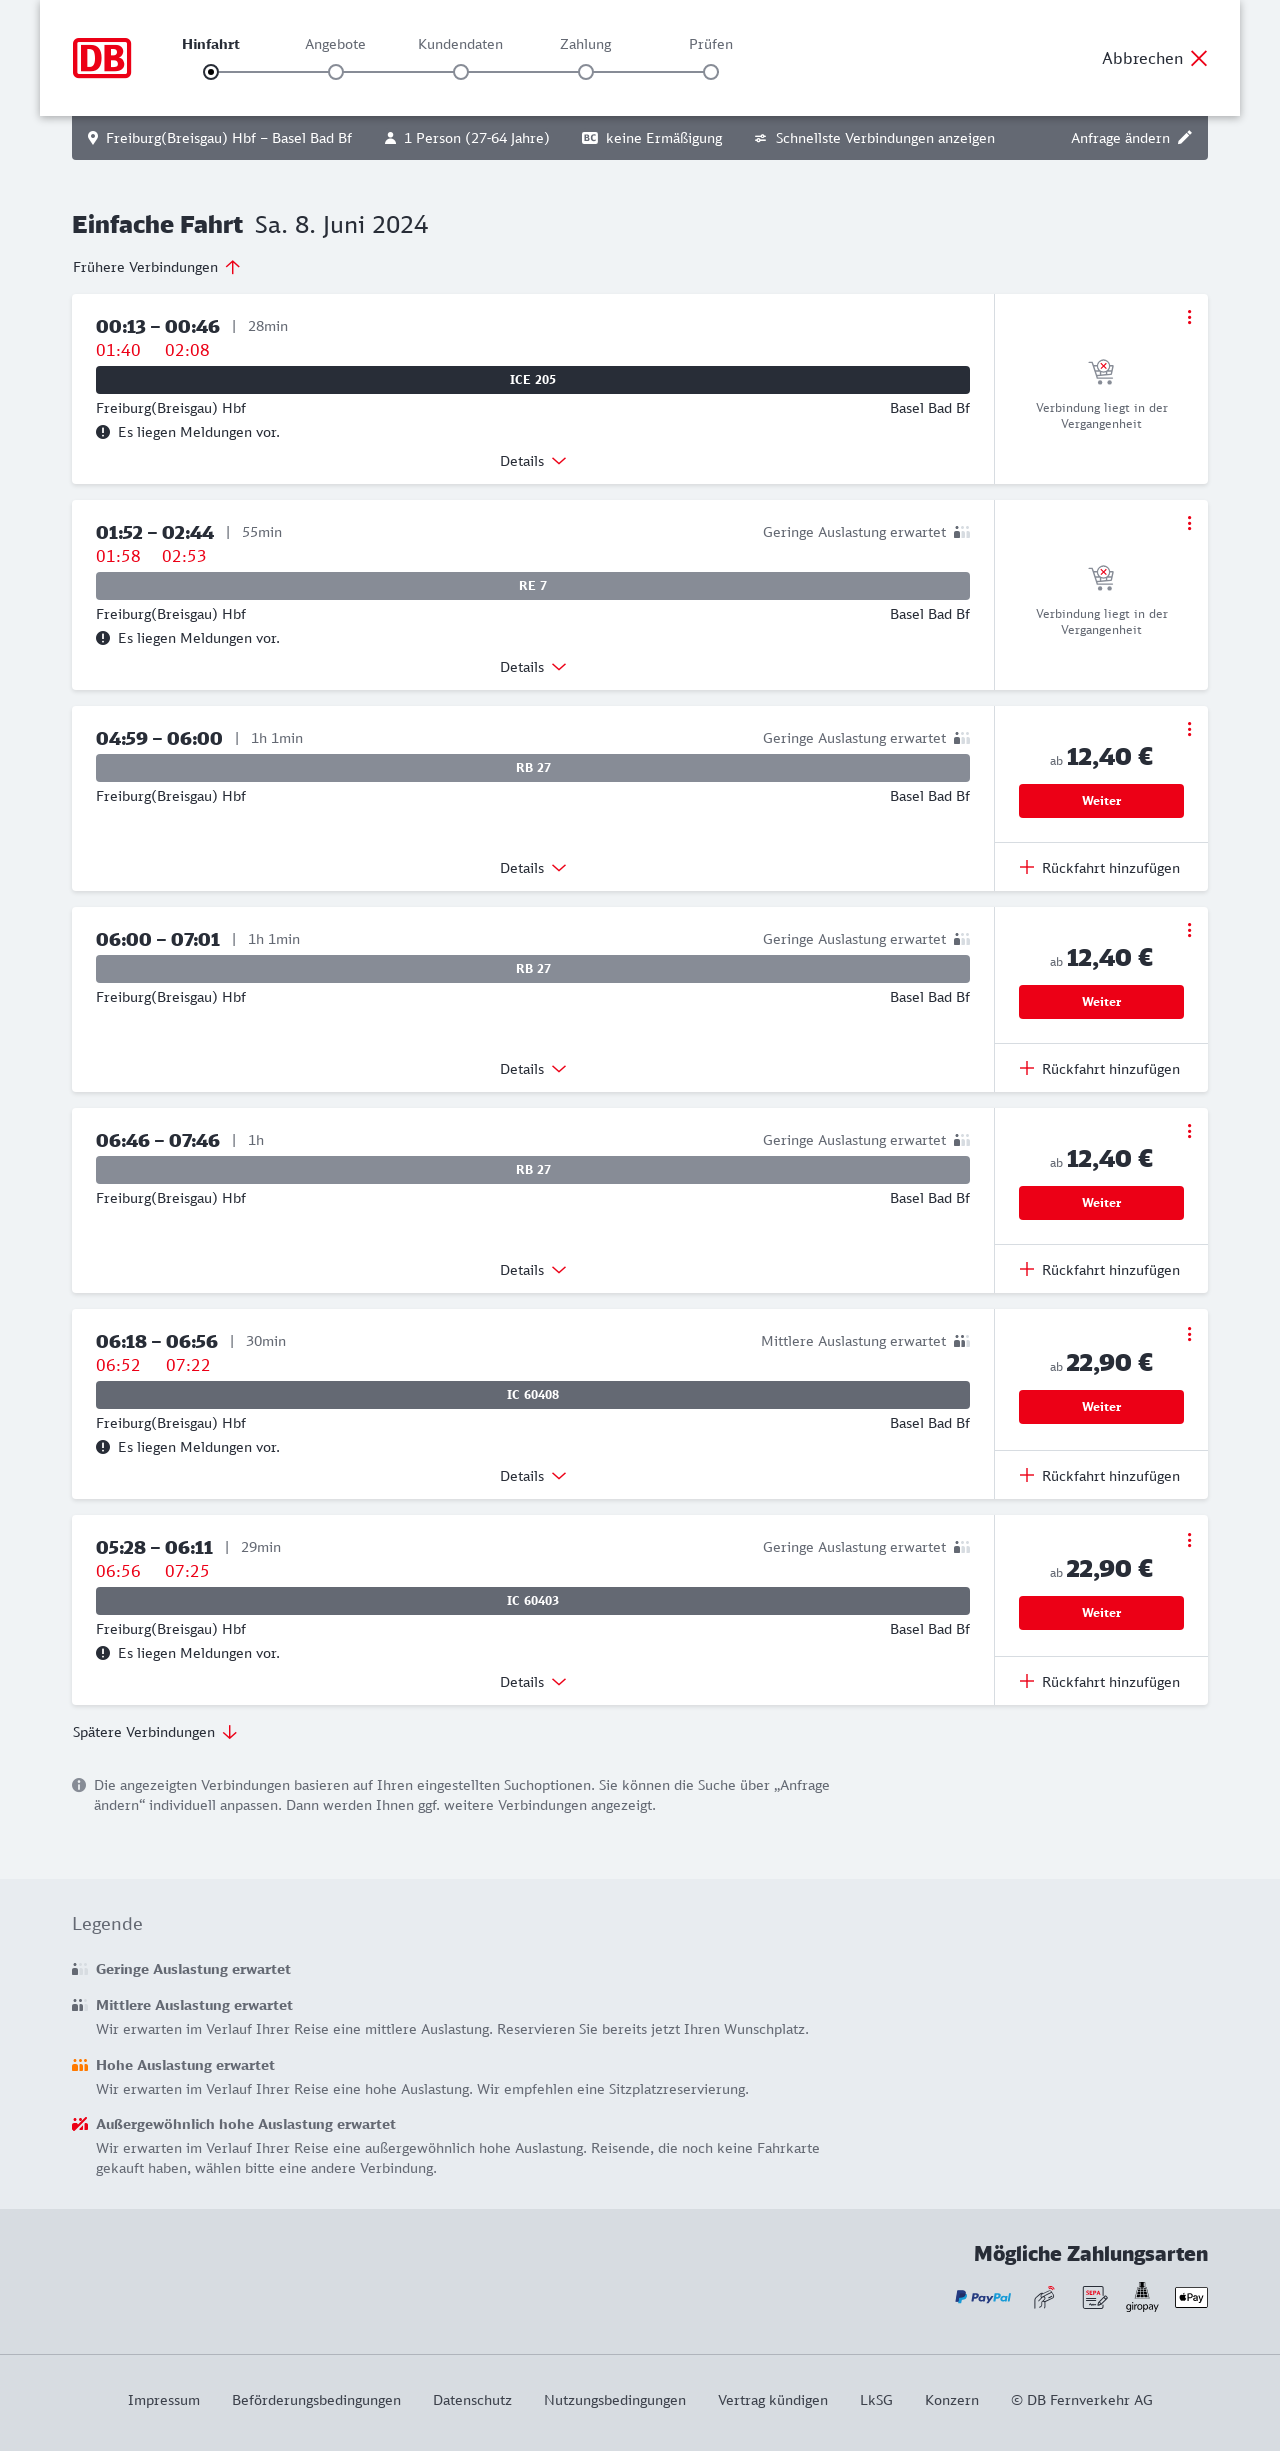Expand Details for the 04:59 RB 27 connection
The width and height of the screenshot is (1280, 2451).
(x=533, y=868)
